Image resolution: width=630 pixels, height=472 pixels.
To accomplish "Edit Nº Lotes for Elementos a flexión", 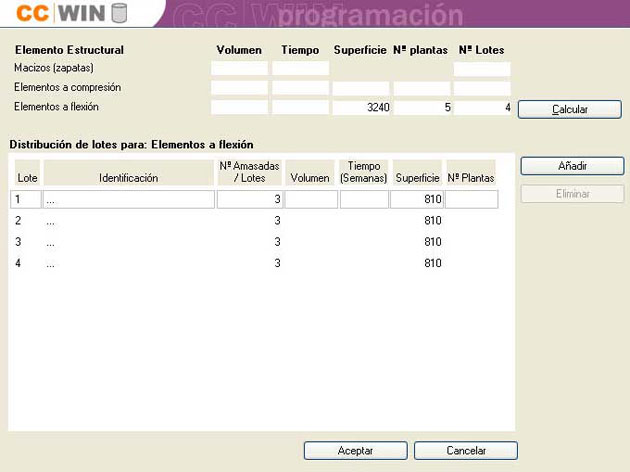I will [x=482, y=107].
